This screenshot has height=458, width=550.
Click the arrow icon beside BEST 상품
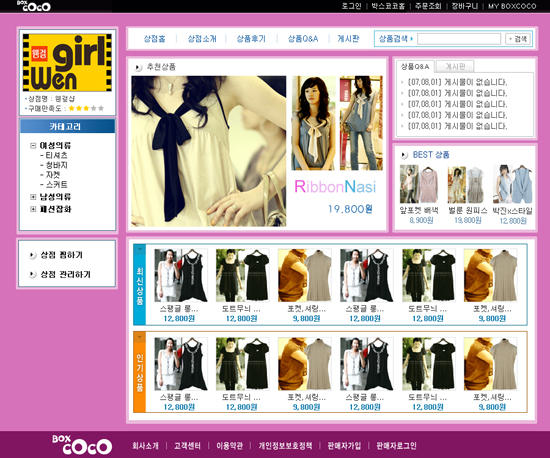coord(404,155)
